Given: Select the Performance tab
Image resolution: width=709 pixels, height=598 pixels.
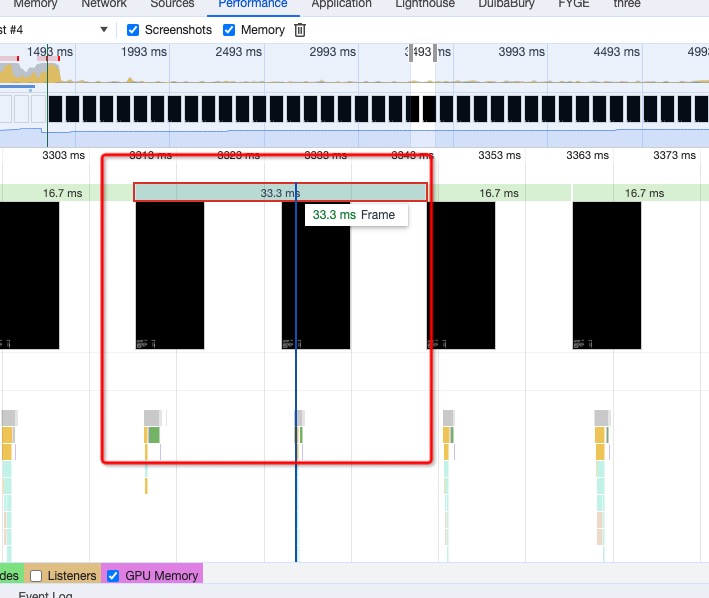Looking at the screenshot, I should click(x=253, y=4).
